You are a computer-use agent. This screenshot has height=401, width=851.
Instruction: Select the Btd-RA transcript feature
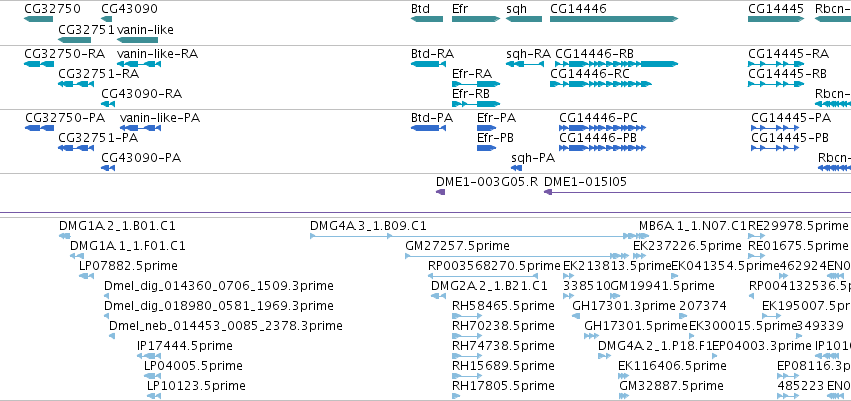[428, 64]
